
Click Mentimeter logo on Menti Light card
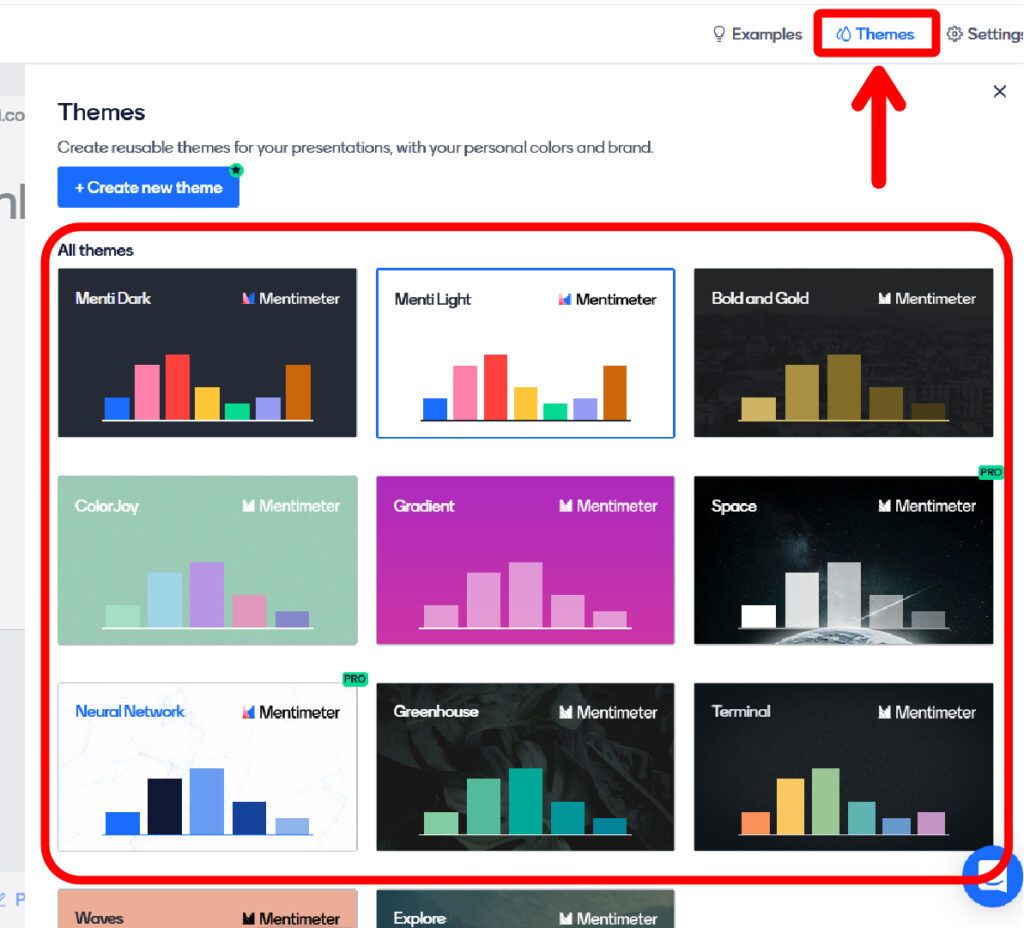pyautogui.click(x=565, y=299)
